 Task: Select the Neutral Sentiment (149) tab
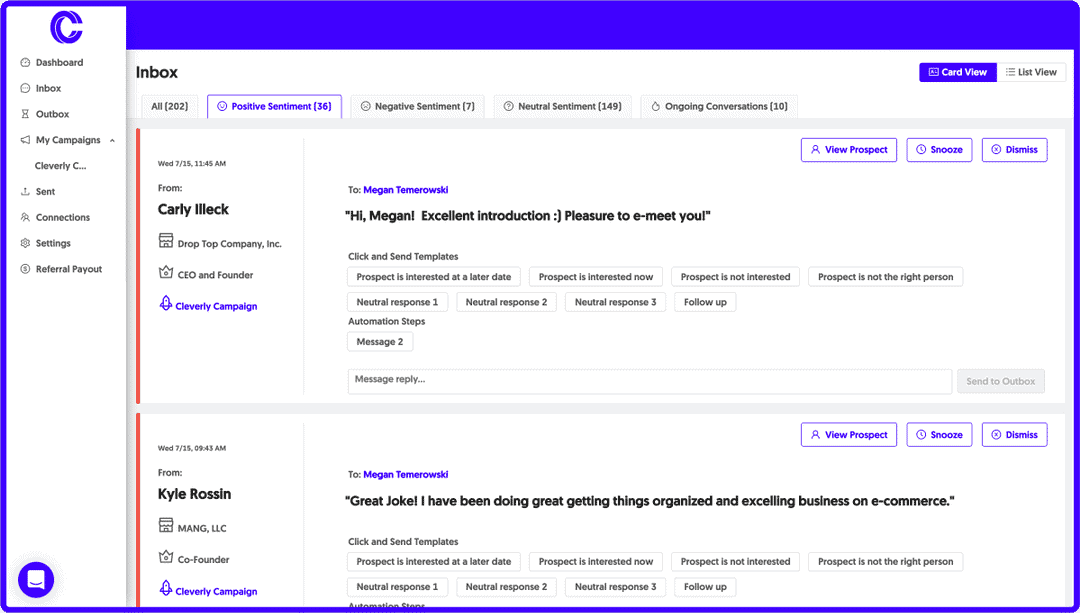coord(562,106)
